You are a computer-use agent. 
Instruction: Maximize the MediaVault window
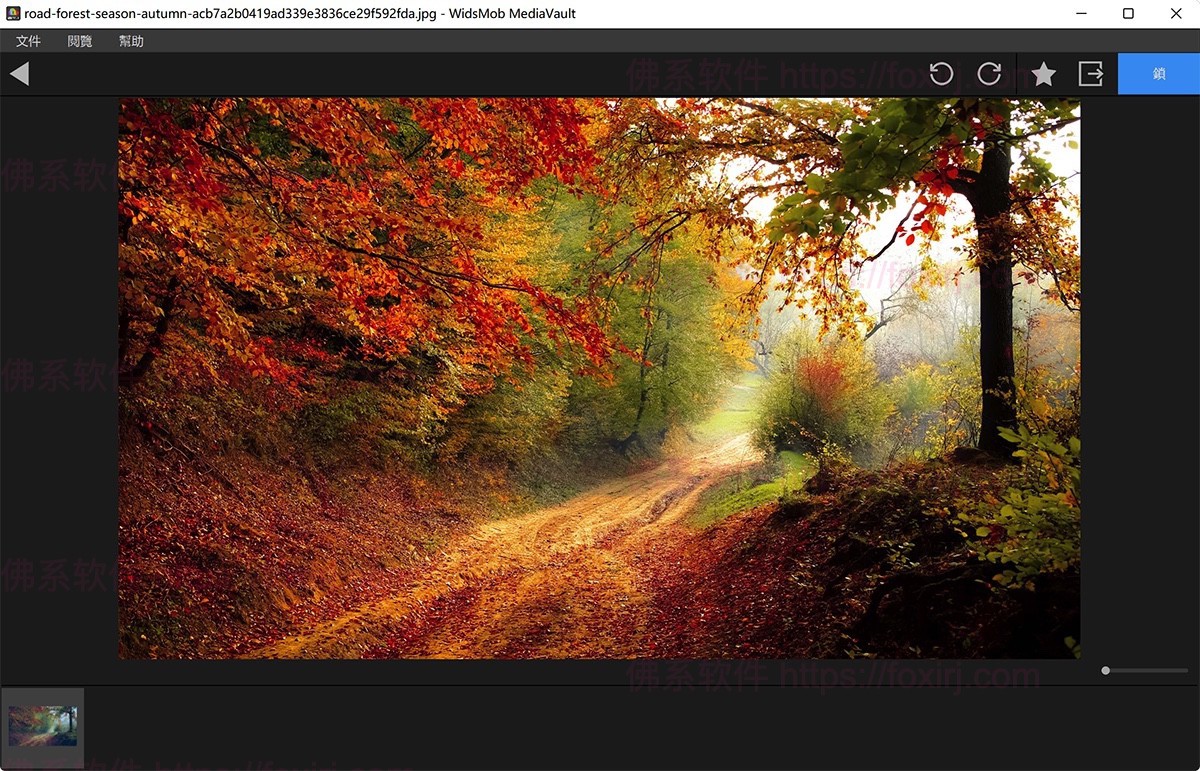point(1128,14)
